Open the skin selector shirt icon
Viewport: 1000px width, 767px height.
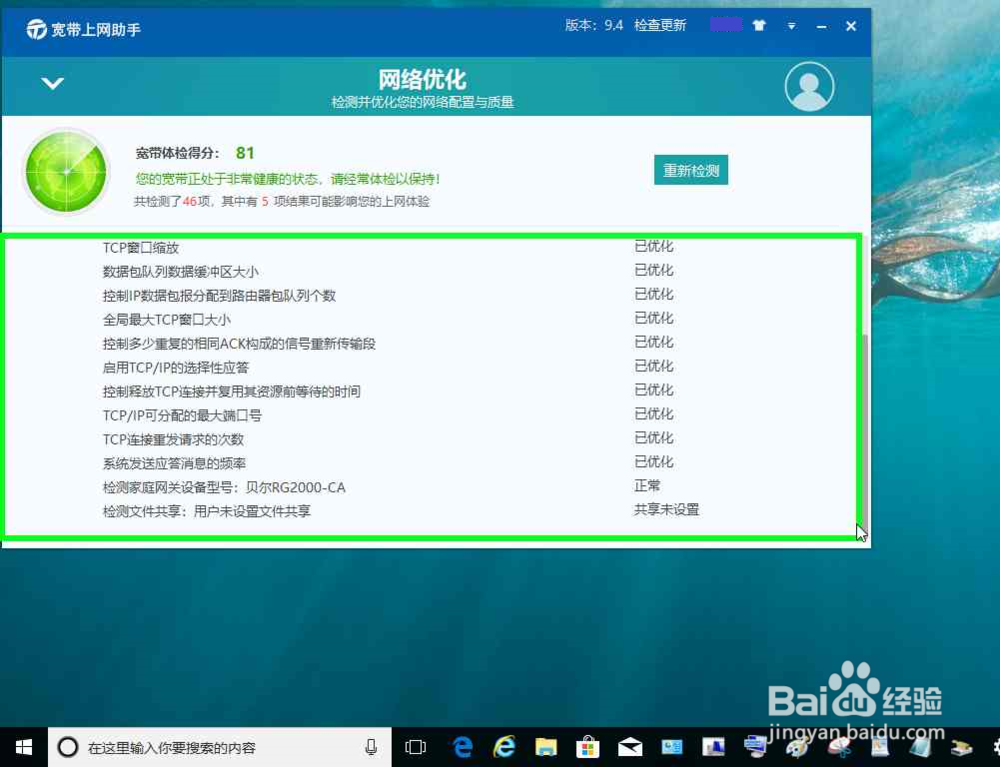click(759, 26)
